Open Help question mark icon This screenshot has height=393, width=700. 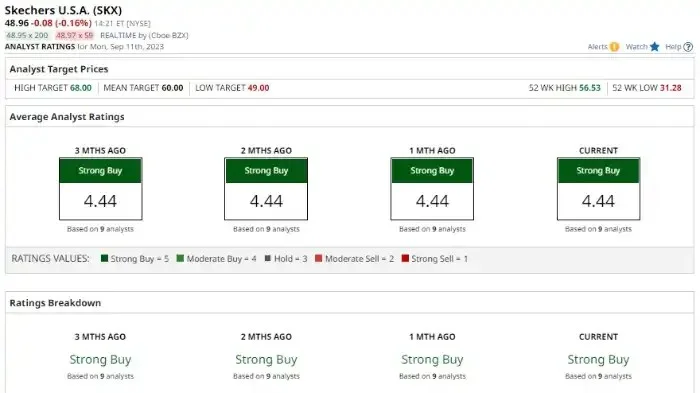pos(688,46)
